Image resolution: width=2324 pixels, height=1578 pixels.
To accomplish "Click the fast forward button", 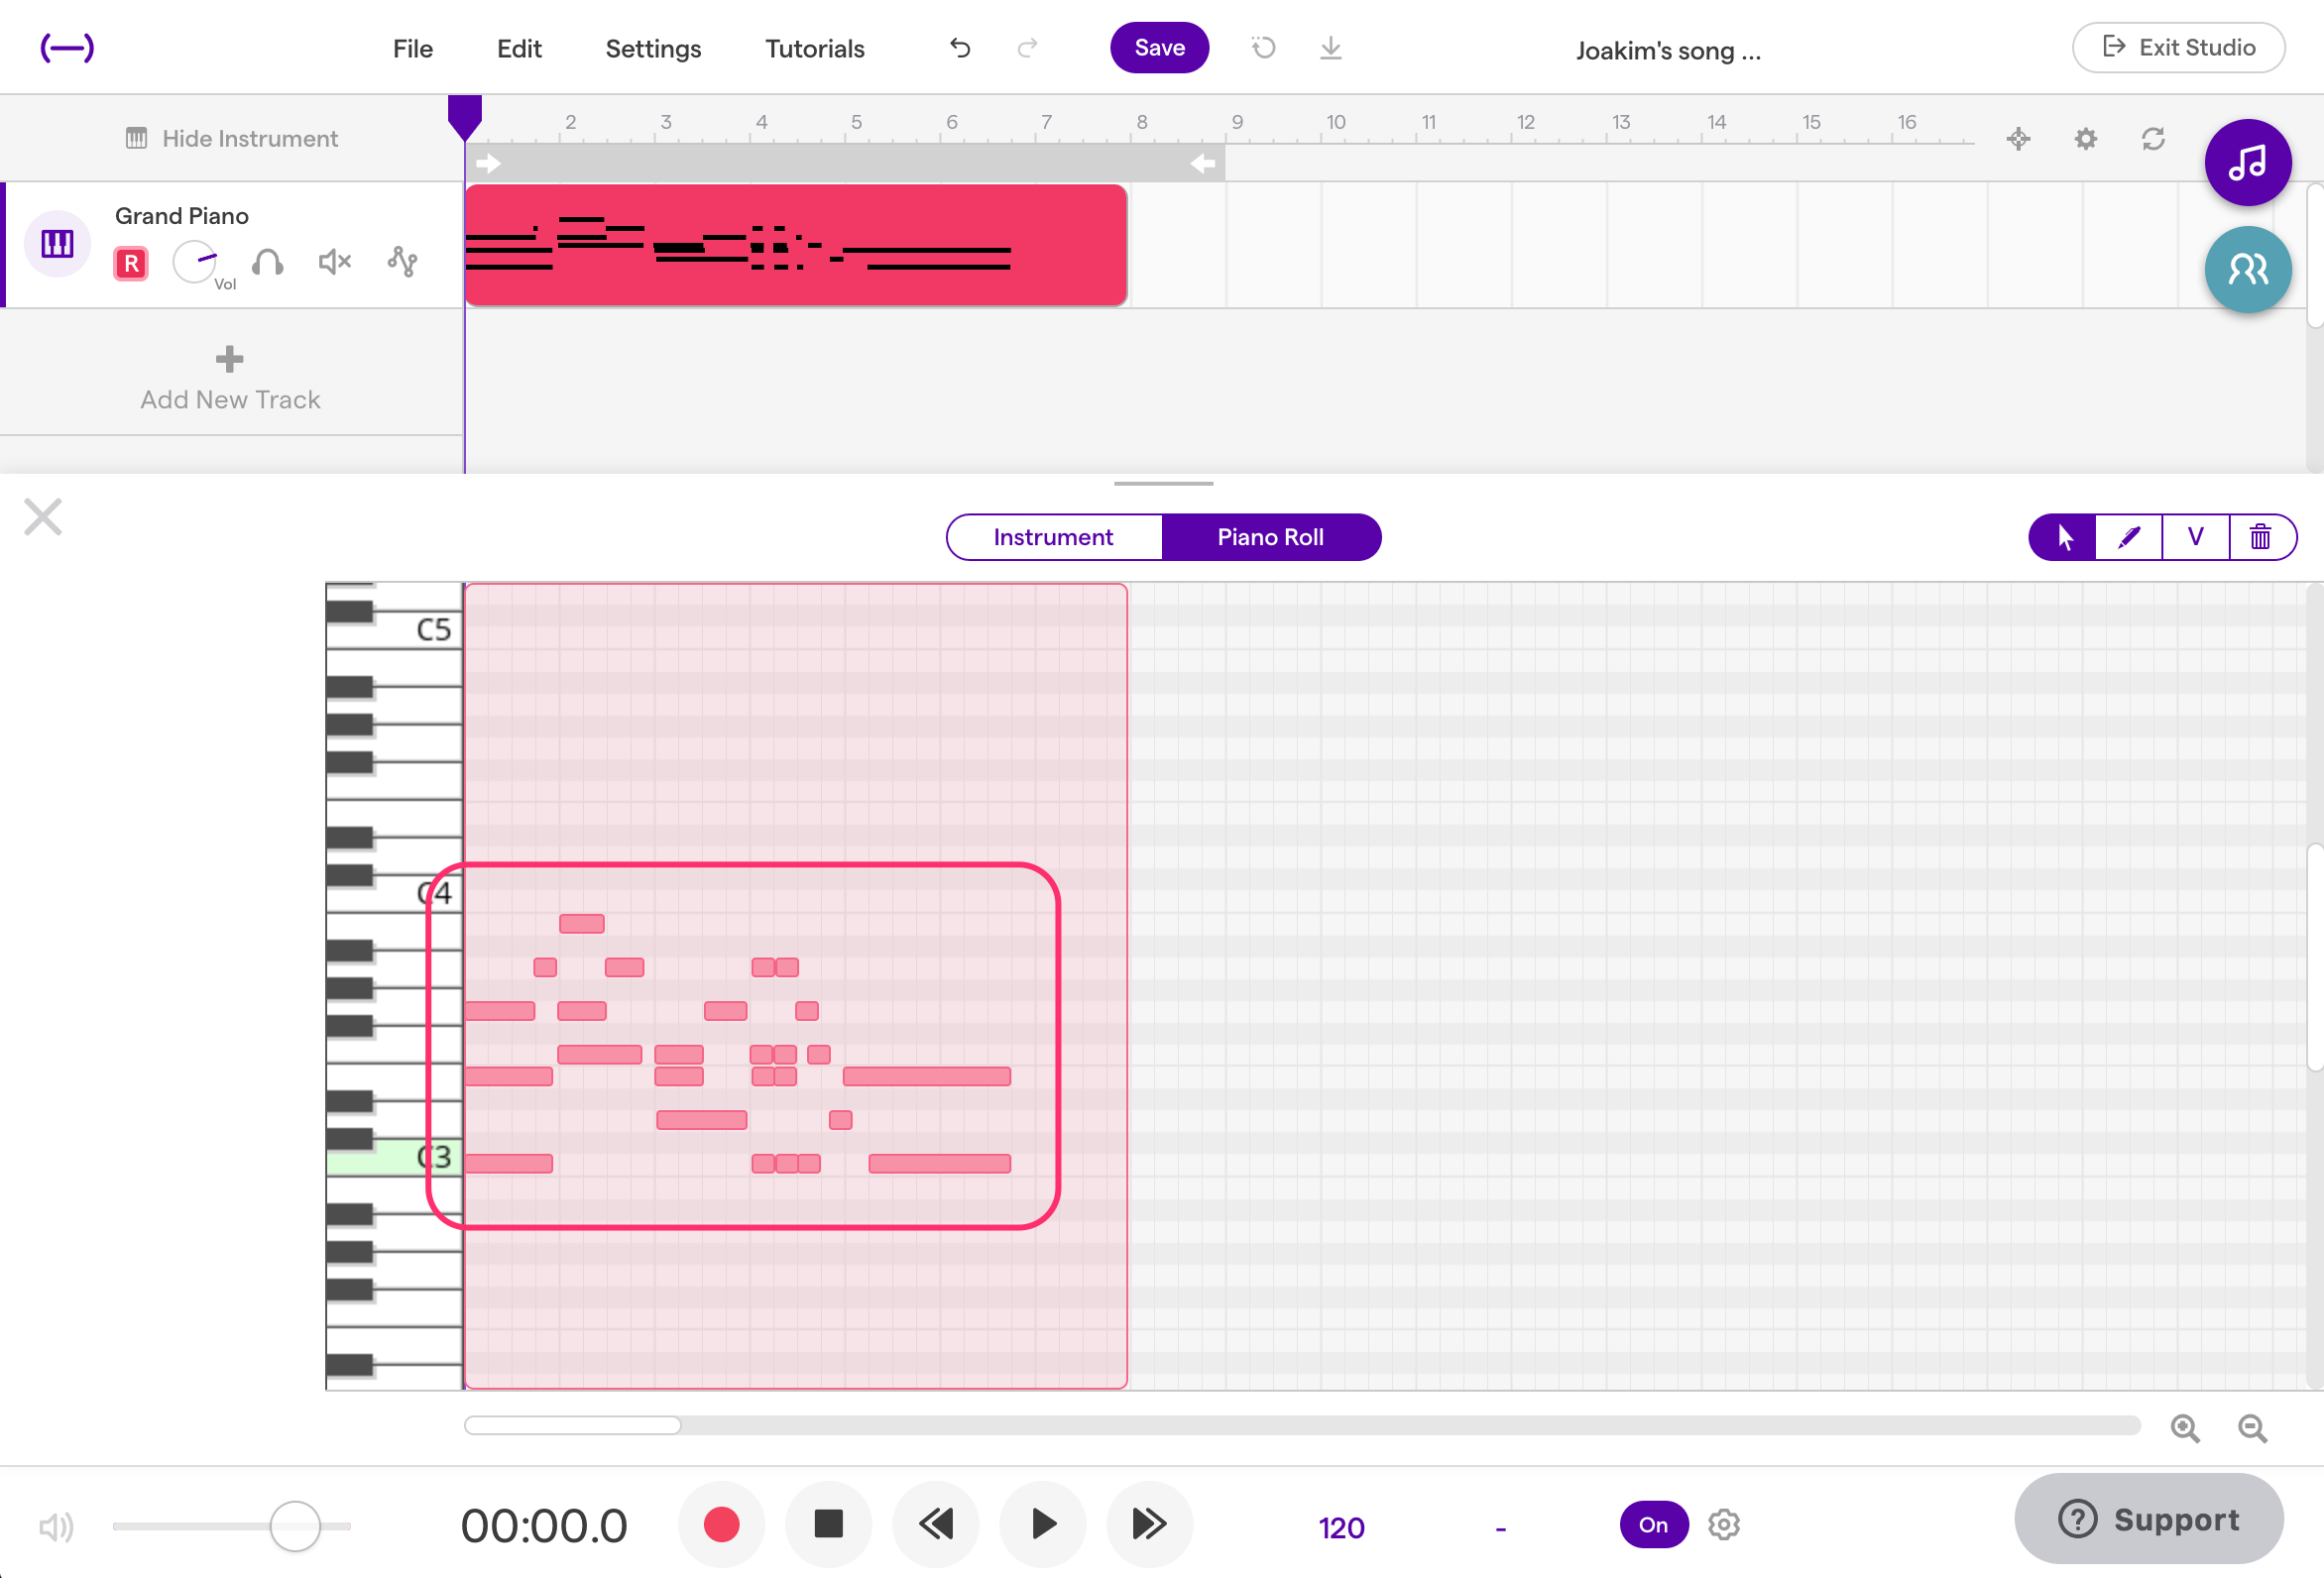I will point(1150,1524).
